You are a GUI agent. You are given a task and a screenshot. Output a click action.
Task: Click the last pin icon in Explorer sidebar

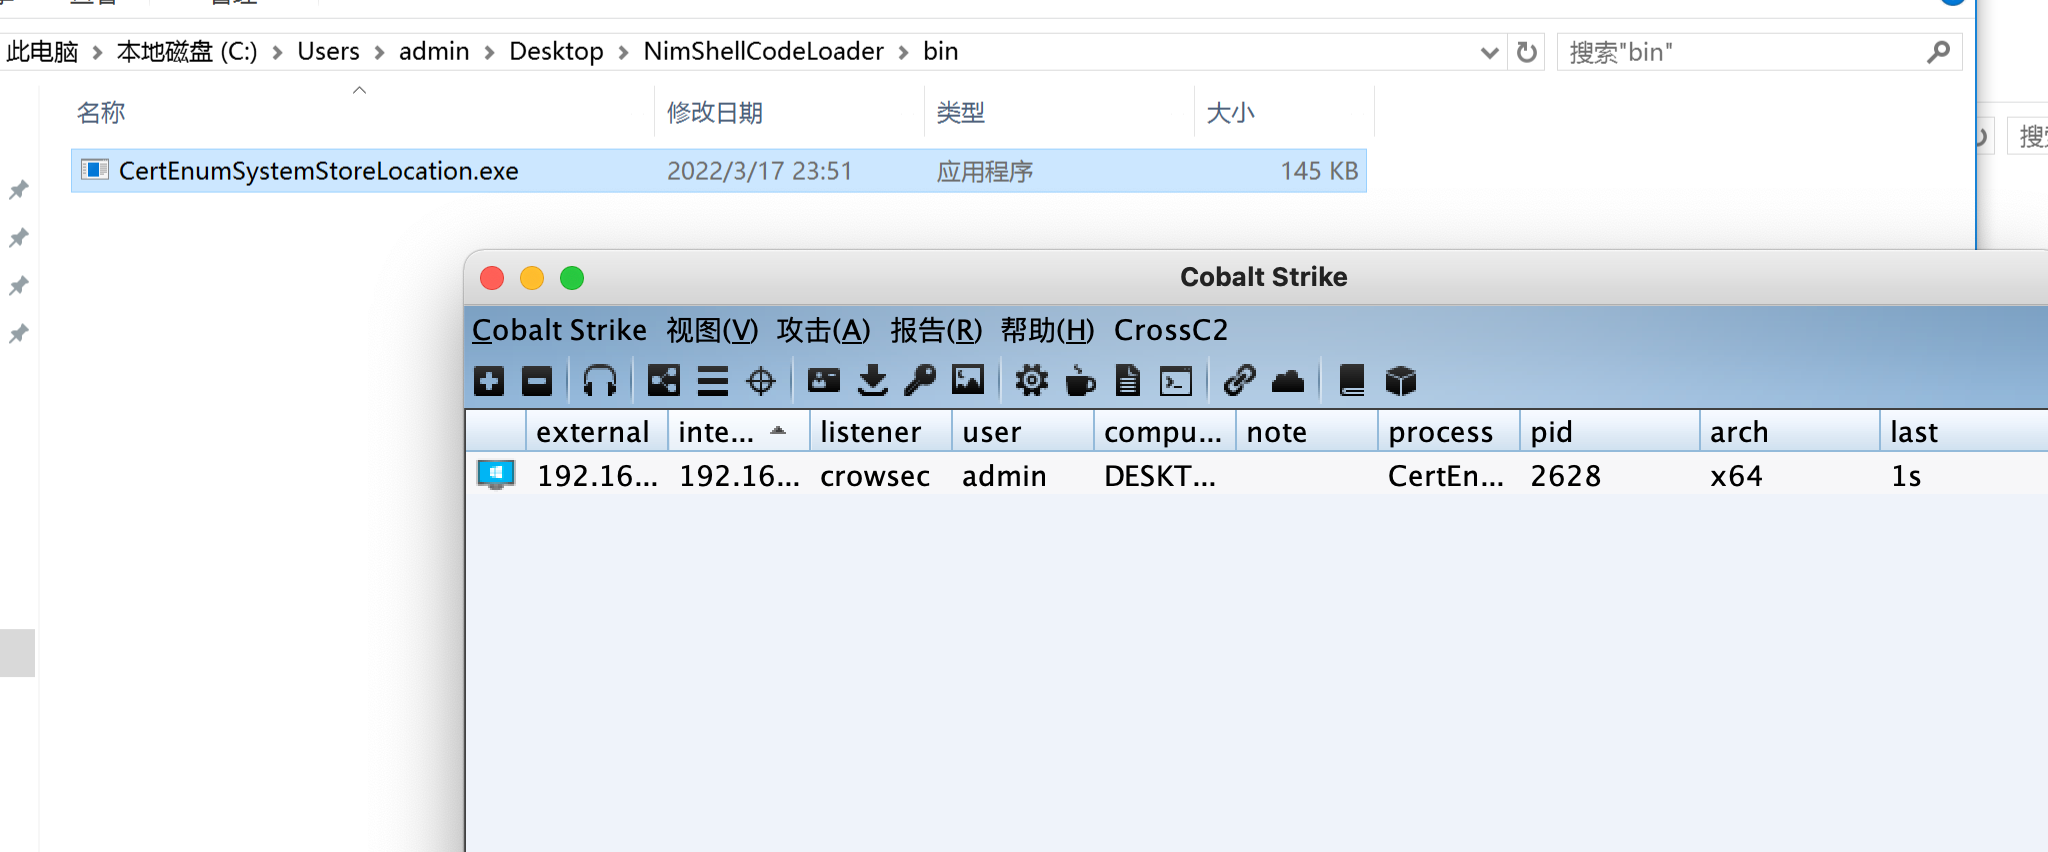point(18,333)
